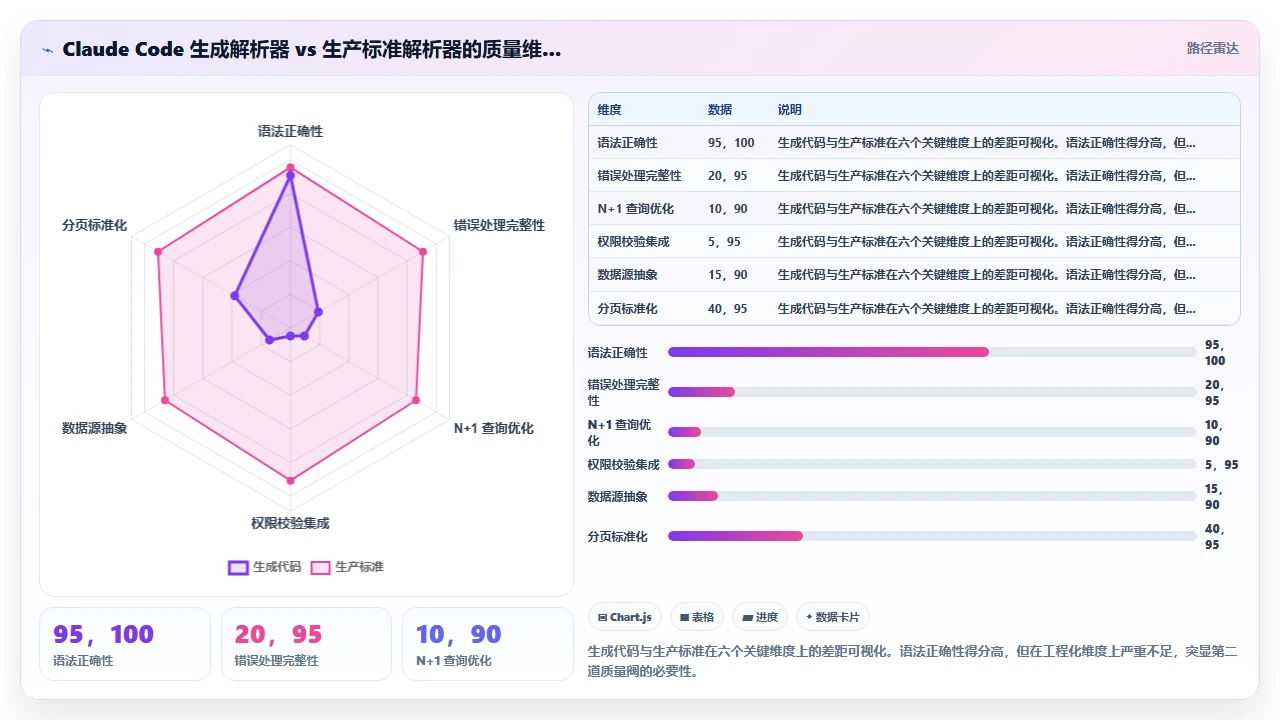The image size is (1280, 720).
Task: Click table value 20，95
Action: [x=728, y=176]
